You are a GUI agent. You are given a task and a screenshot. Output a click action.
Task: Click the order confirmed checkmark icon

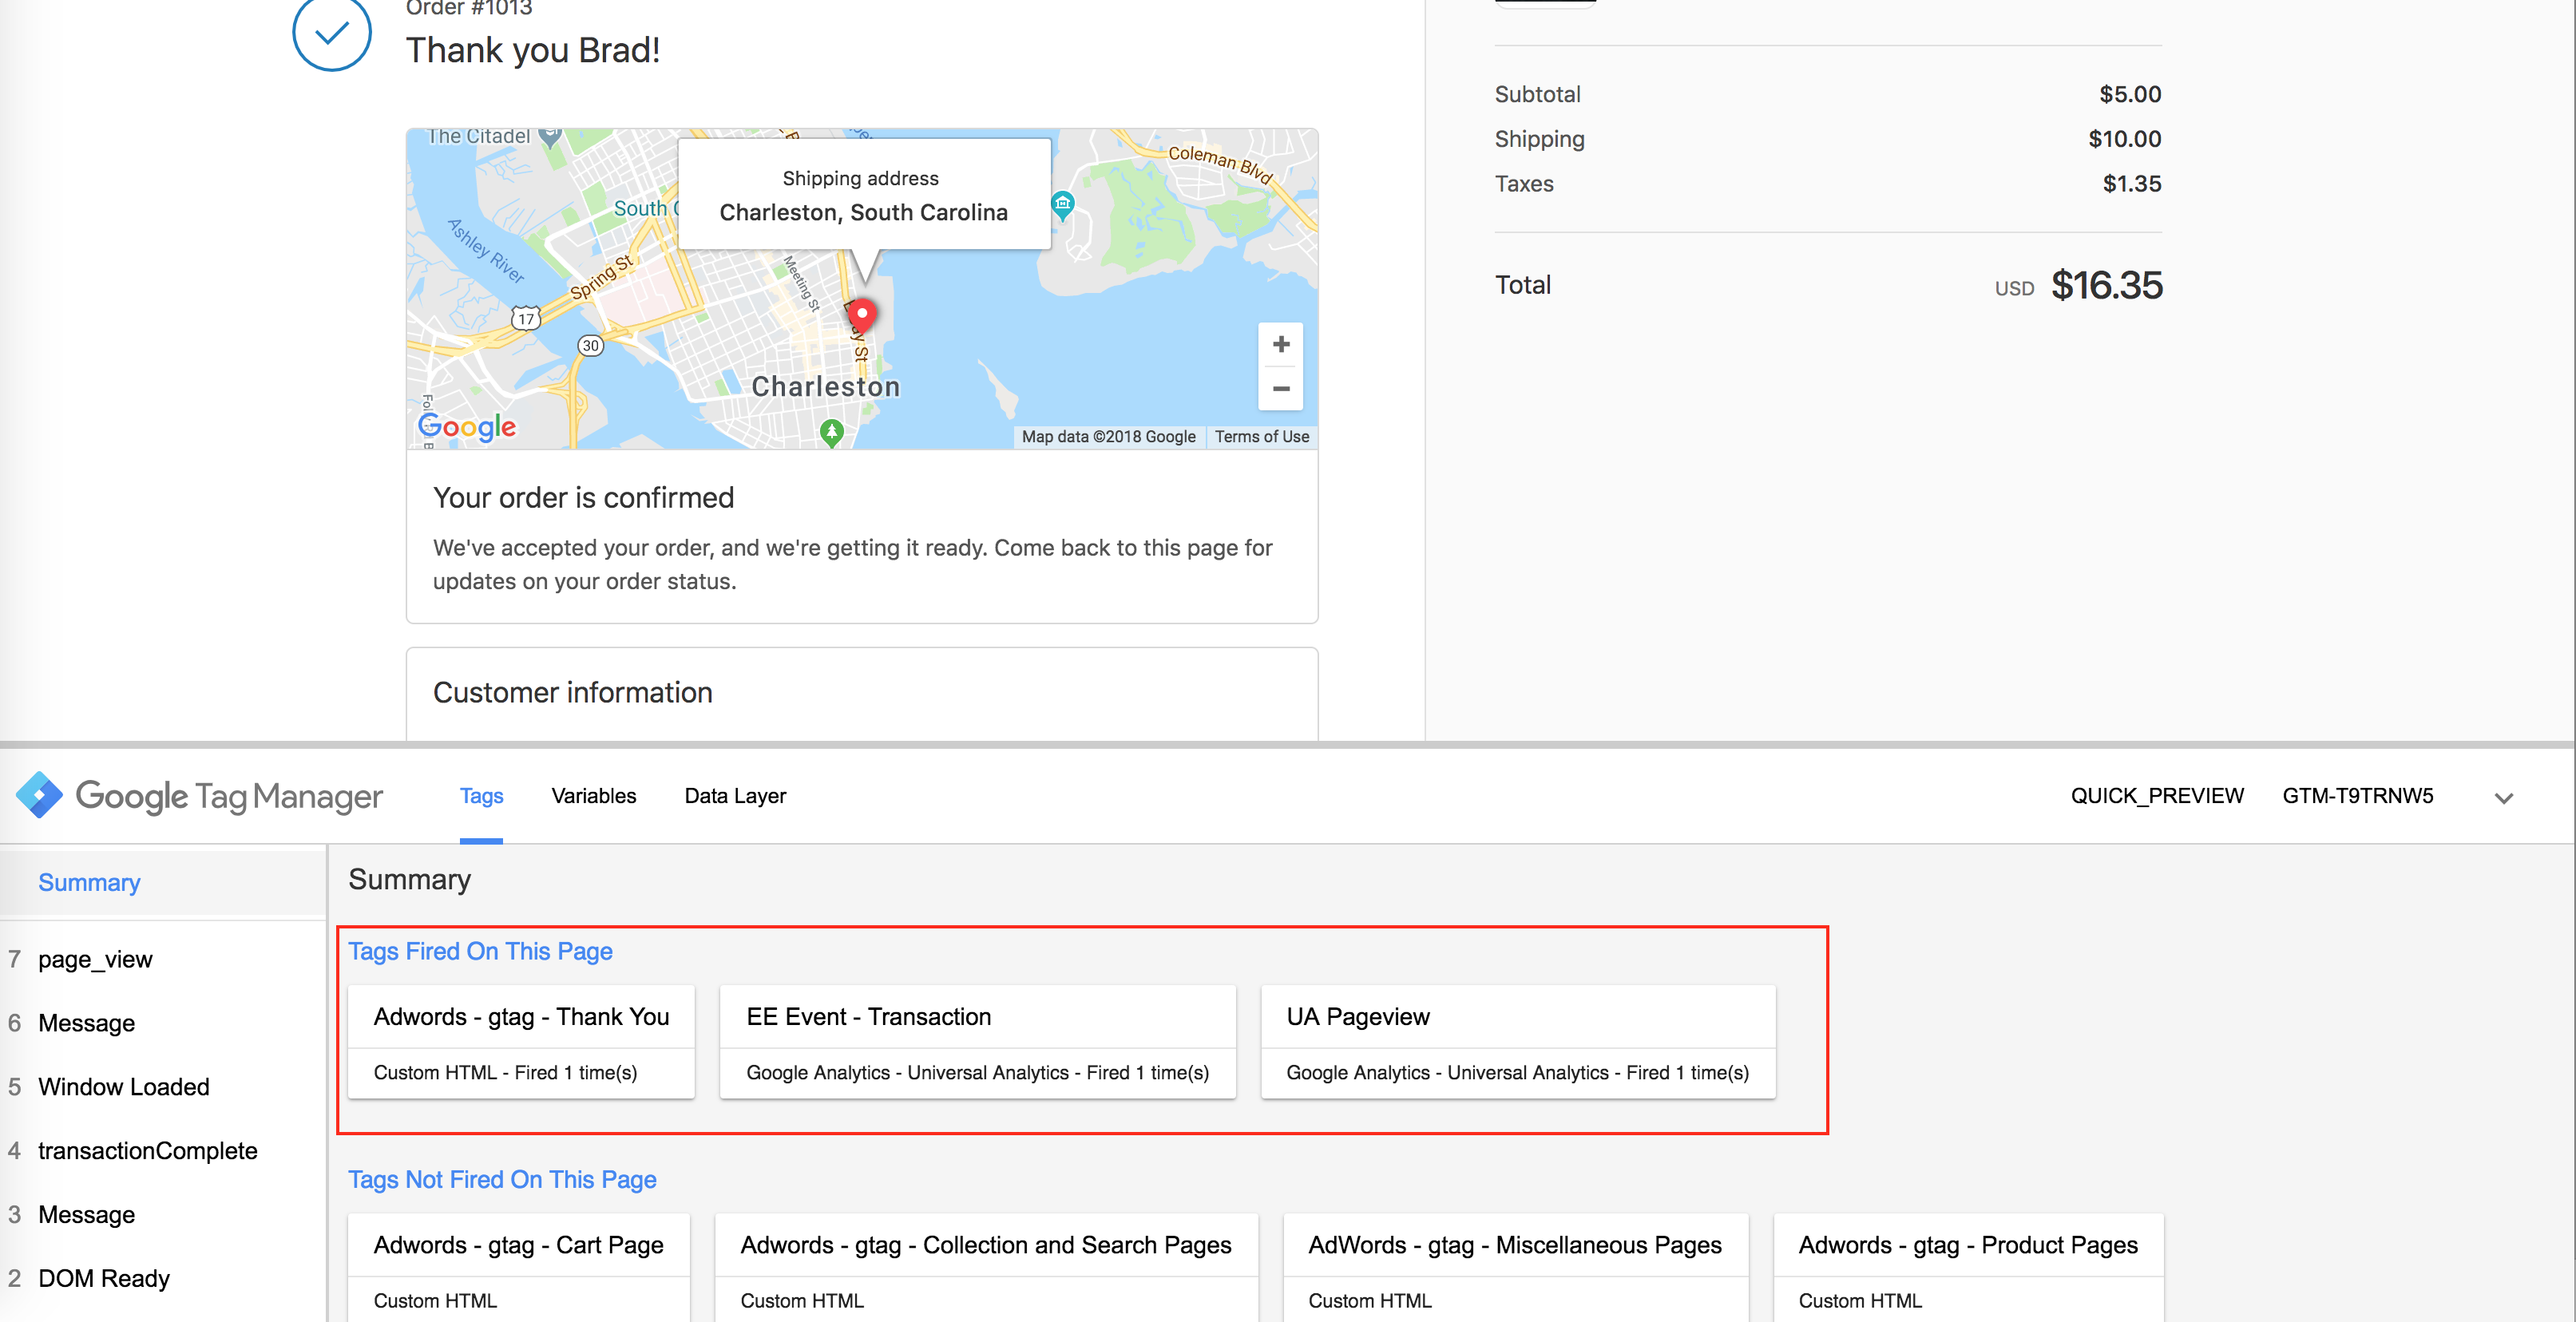(x=332, y=33)
